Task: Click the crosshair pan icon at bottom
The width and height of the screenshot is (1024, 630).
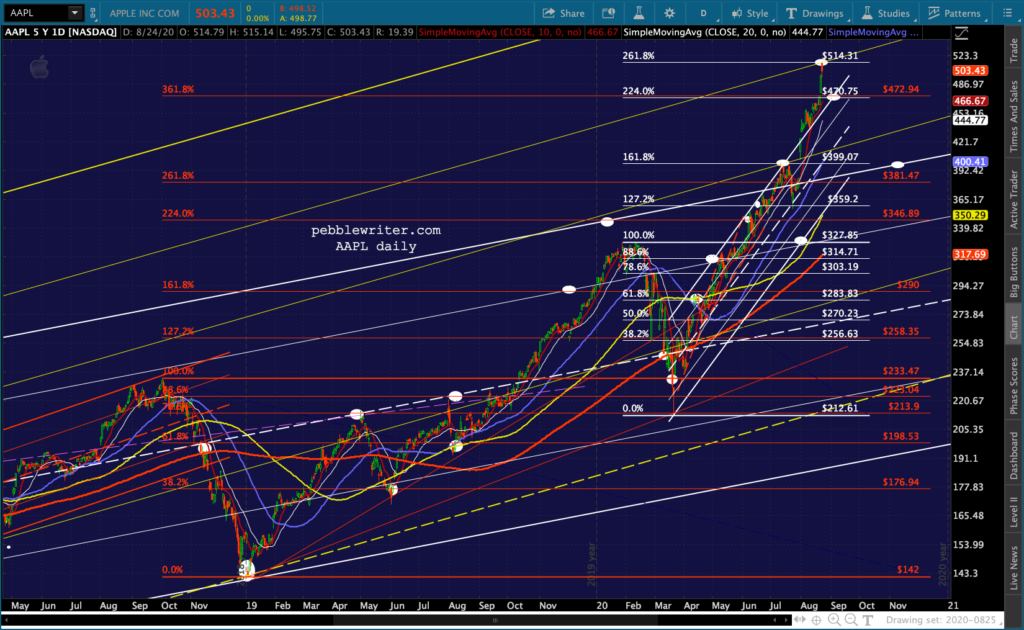Action: tap(816, 620)
